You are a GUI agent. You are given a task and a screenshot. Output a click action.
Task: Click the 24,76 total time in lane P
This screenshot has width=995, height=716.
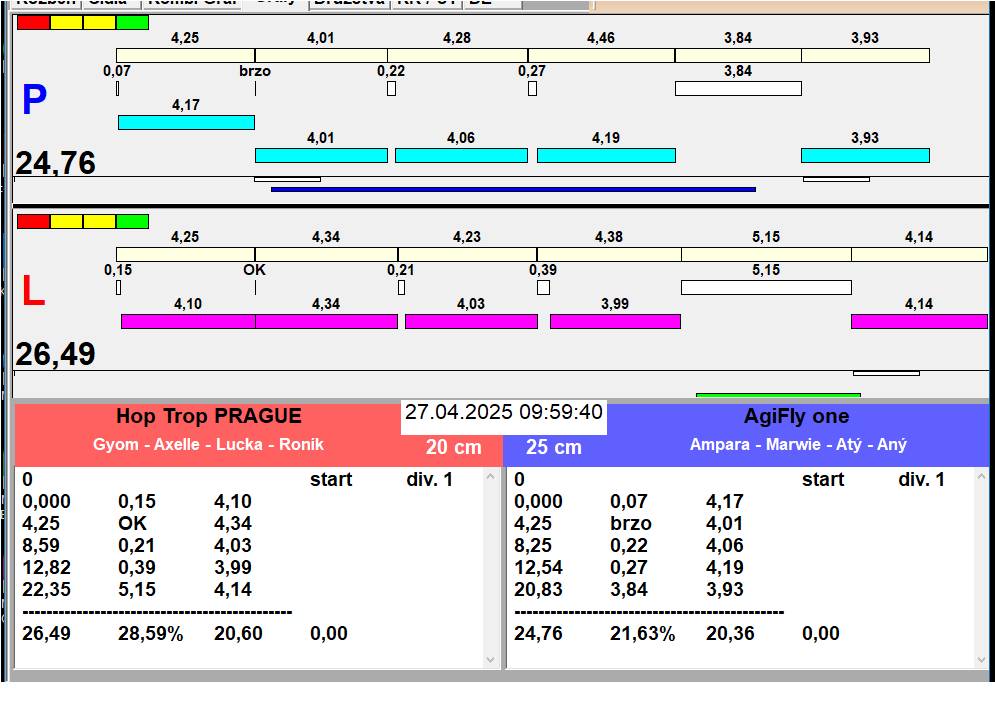tap(56, 163)
